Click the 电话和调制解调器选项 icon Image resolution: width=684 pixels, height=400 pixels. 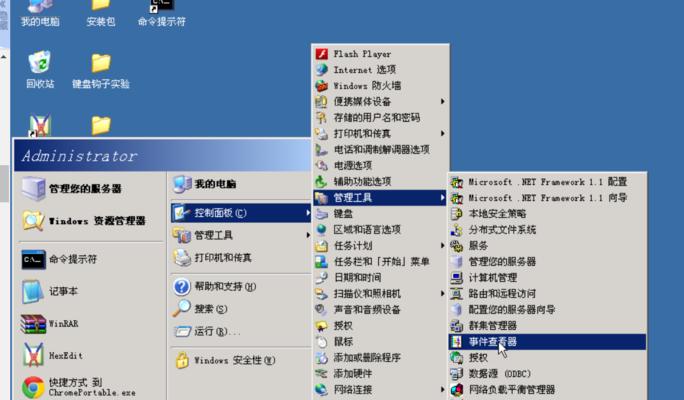[322, 150]
